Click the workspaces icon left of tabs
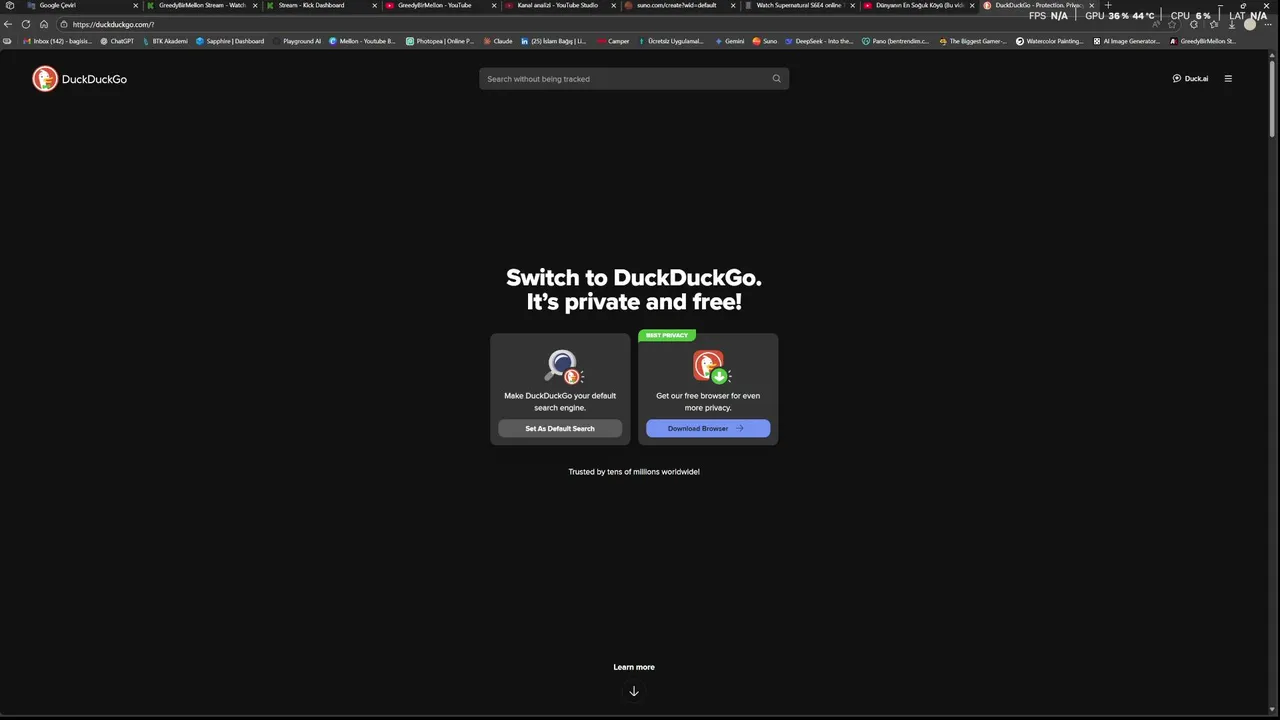 click(x=10, y=6)
